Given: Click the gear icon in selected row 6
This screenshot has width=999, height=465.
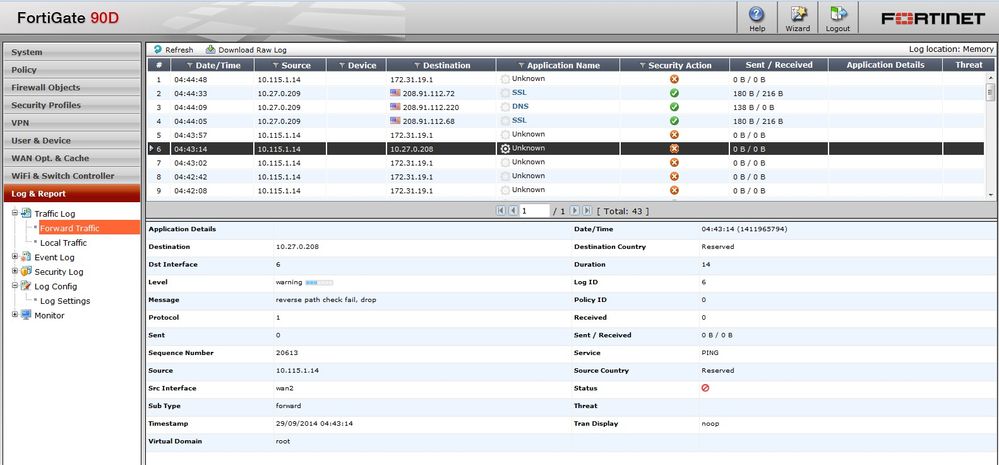Looking at the screenshot, I should click(x=505, y=148).
